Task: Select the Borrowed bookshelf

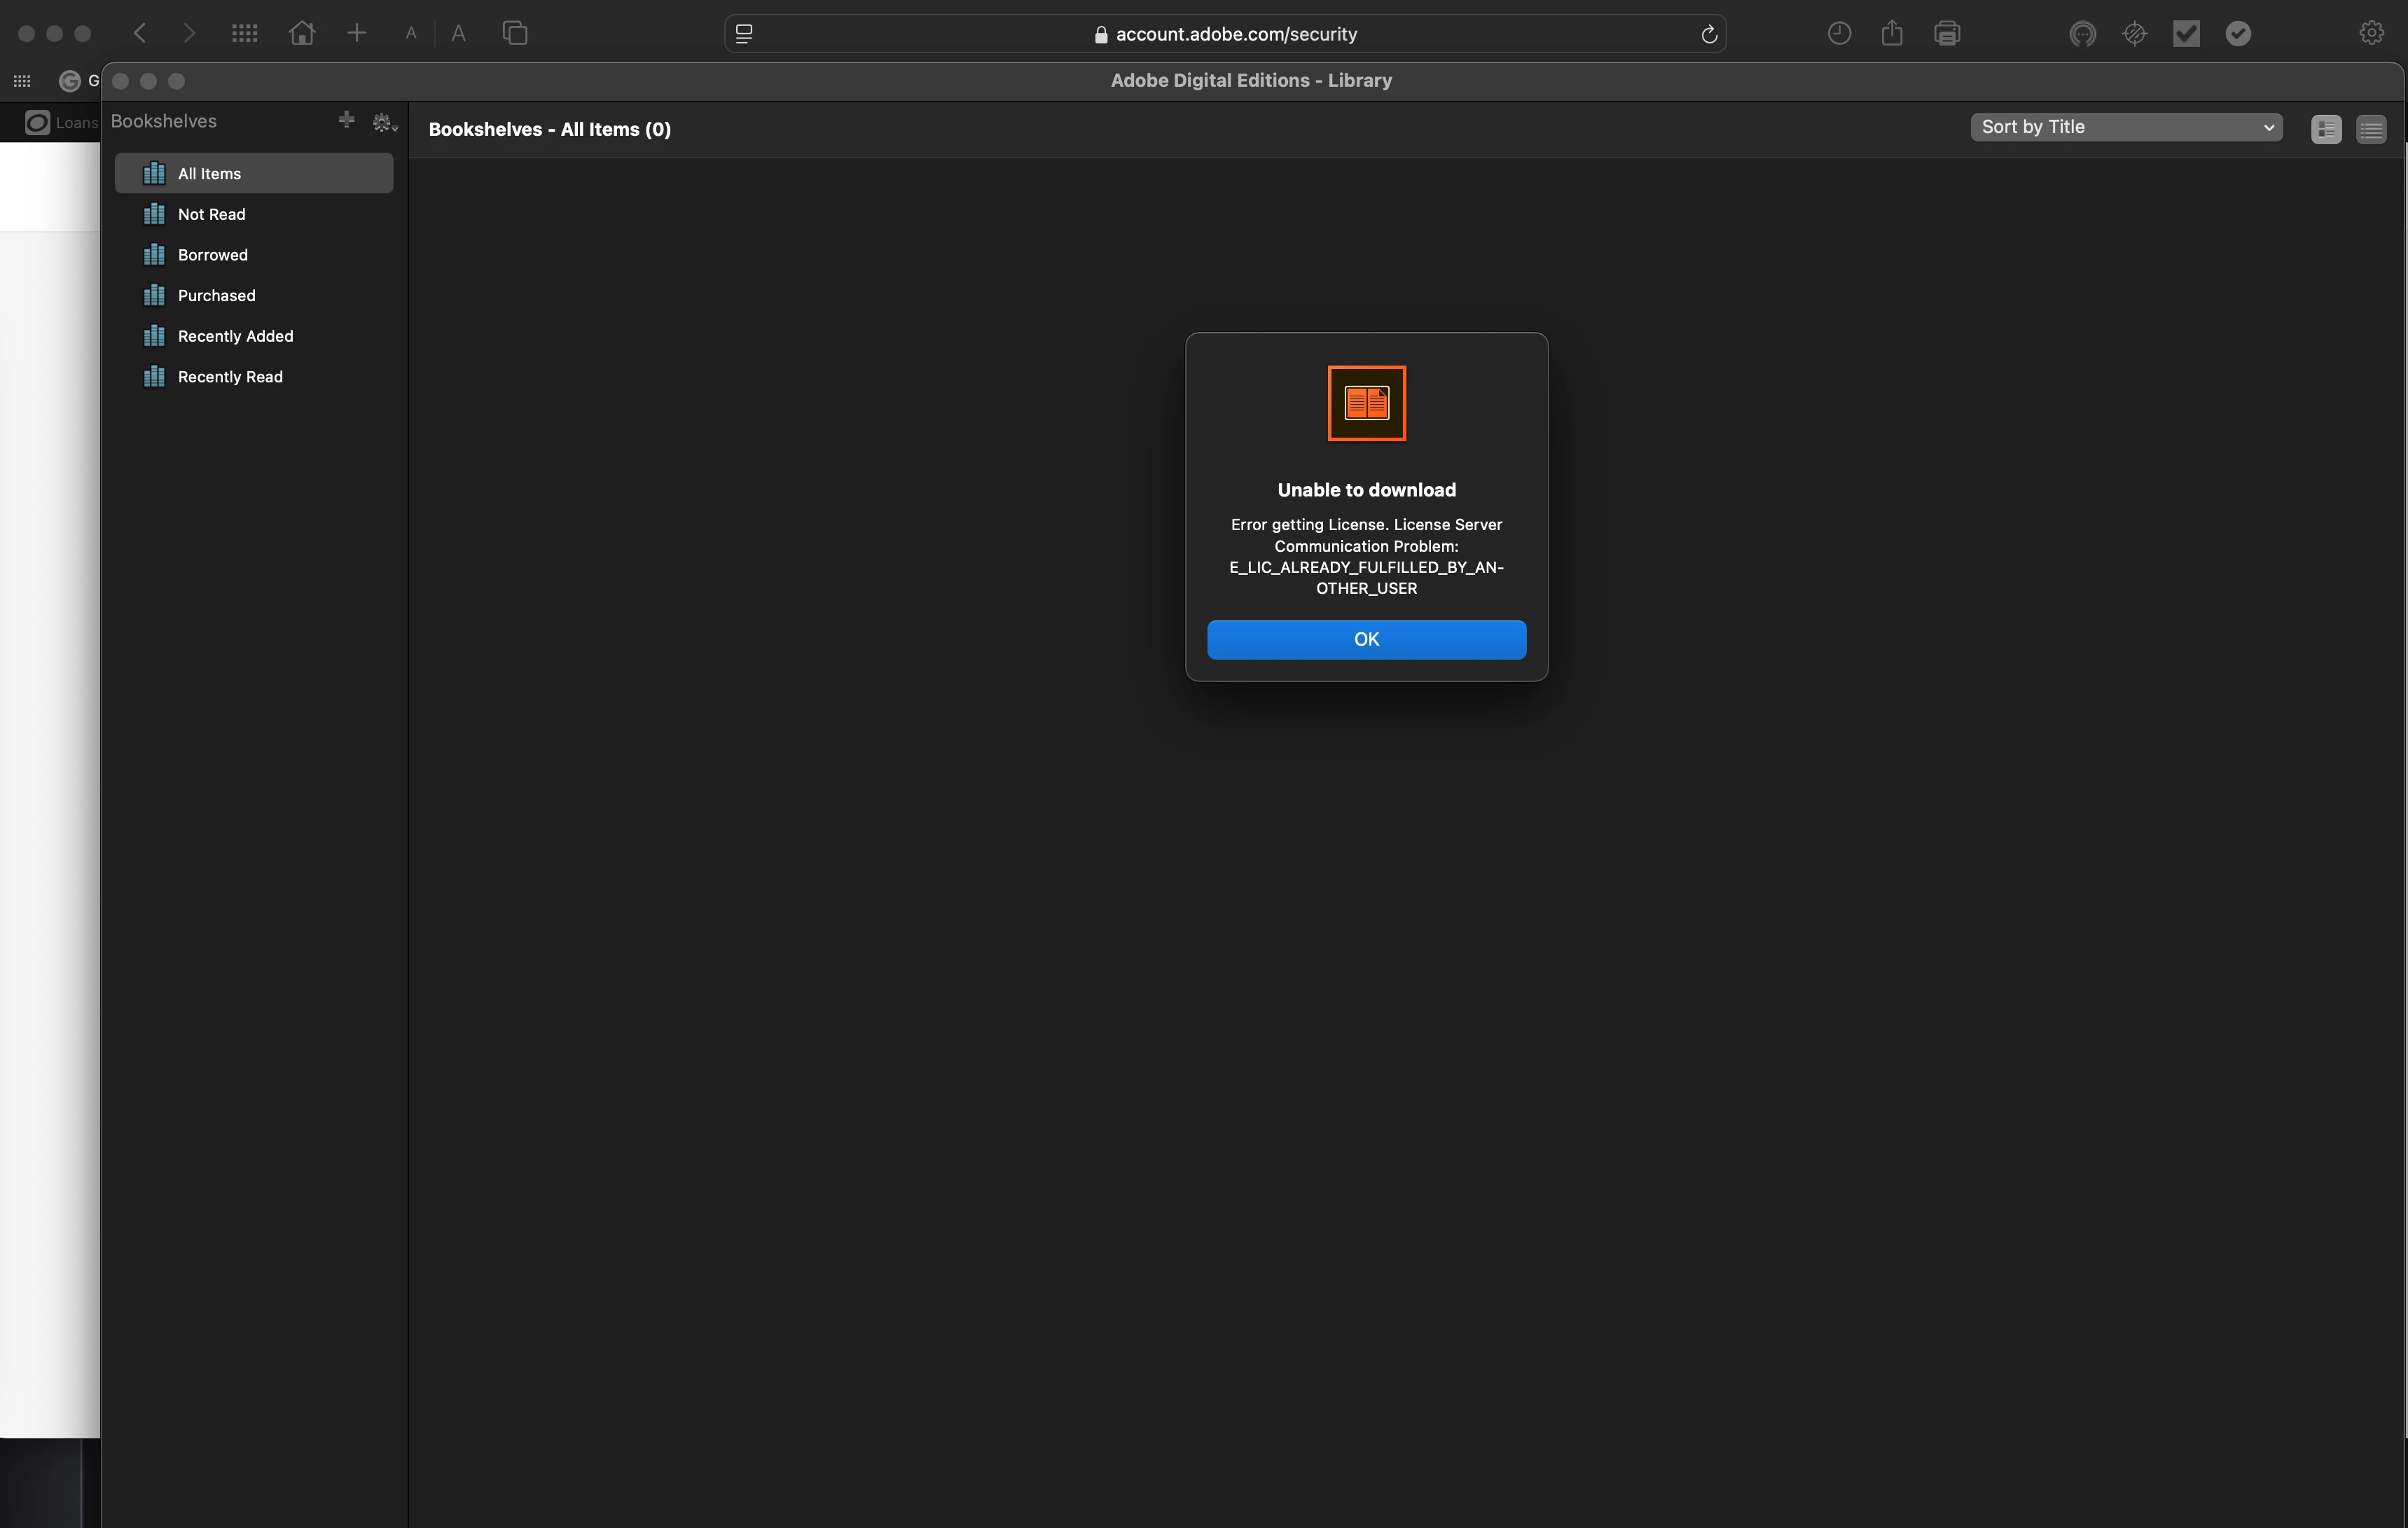Action: point(212,255)
